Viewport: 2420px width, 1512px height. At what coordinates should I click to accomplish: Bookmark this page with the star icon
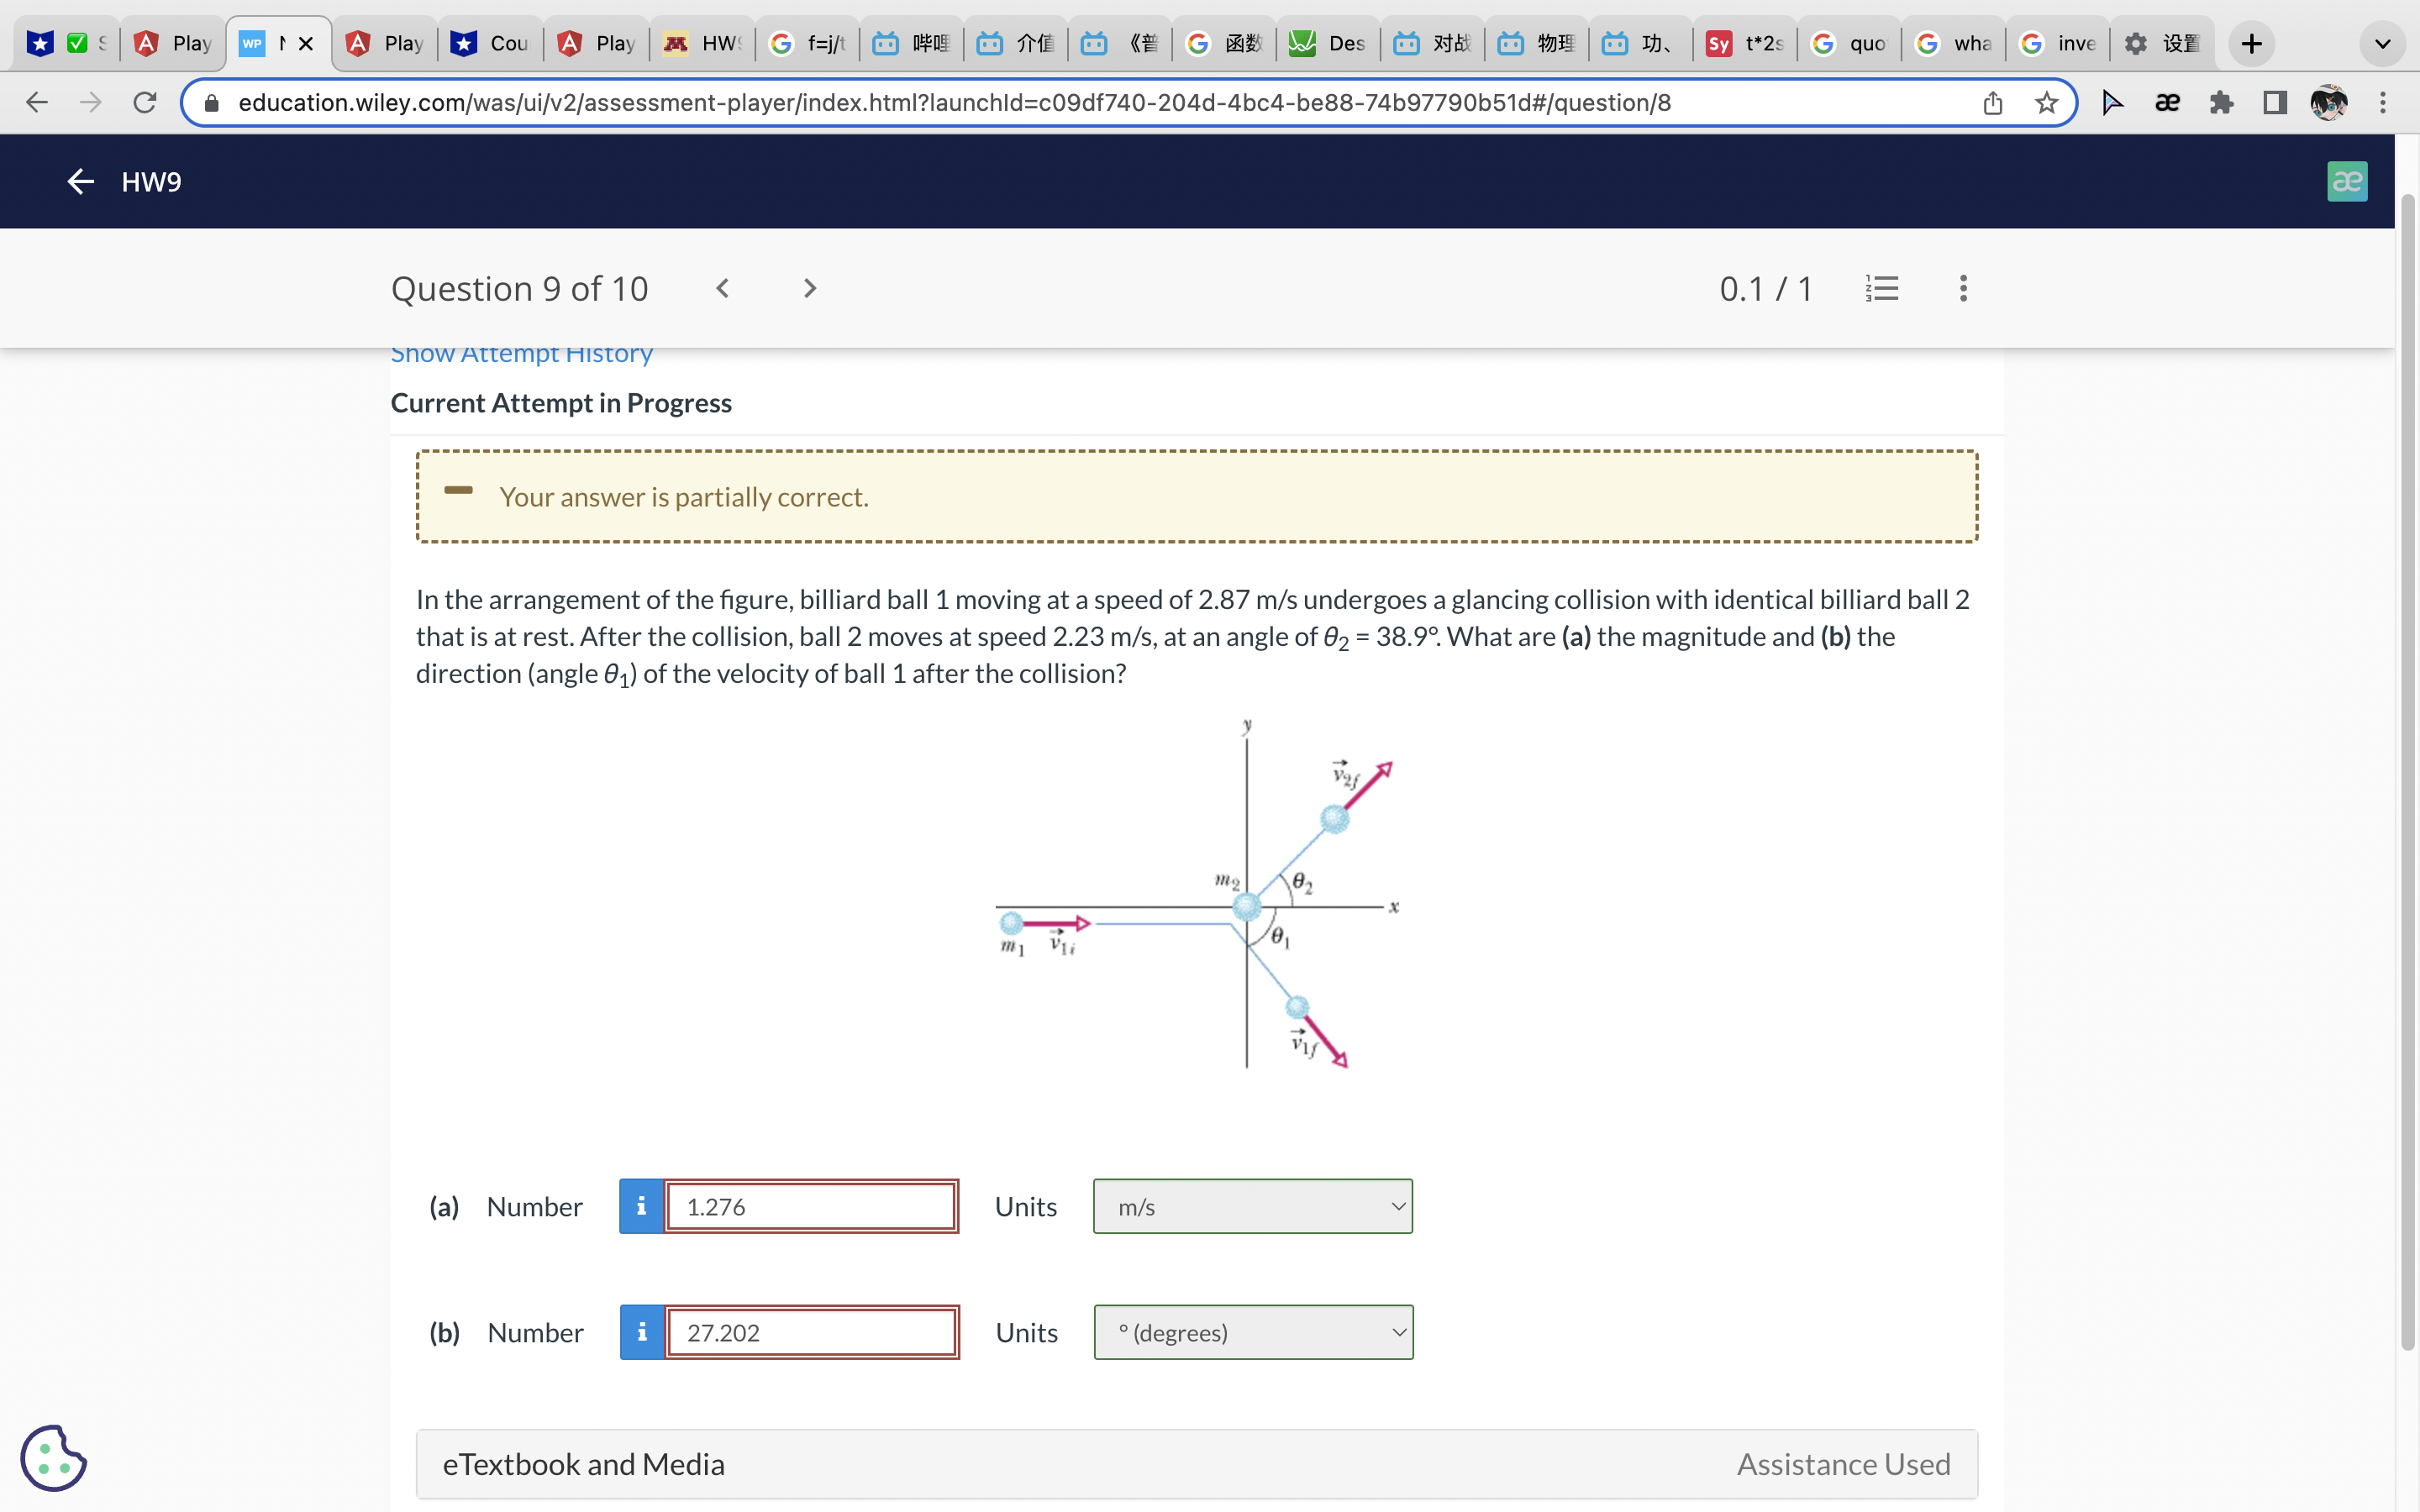pos(2046,103)
